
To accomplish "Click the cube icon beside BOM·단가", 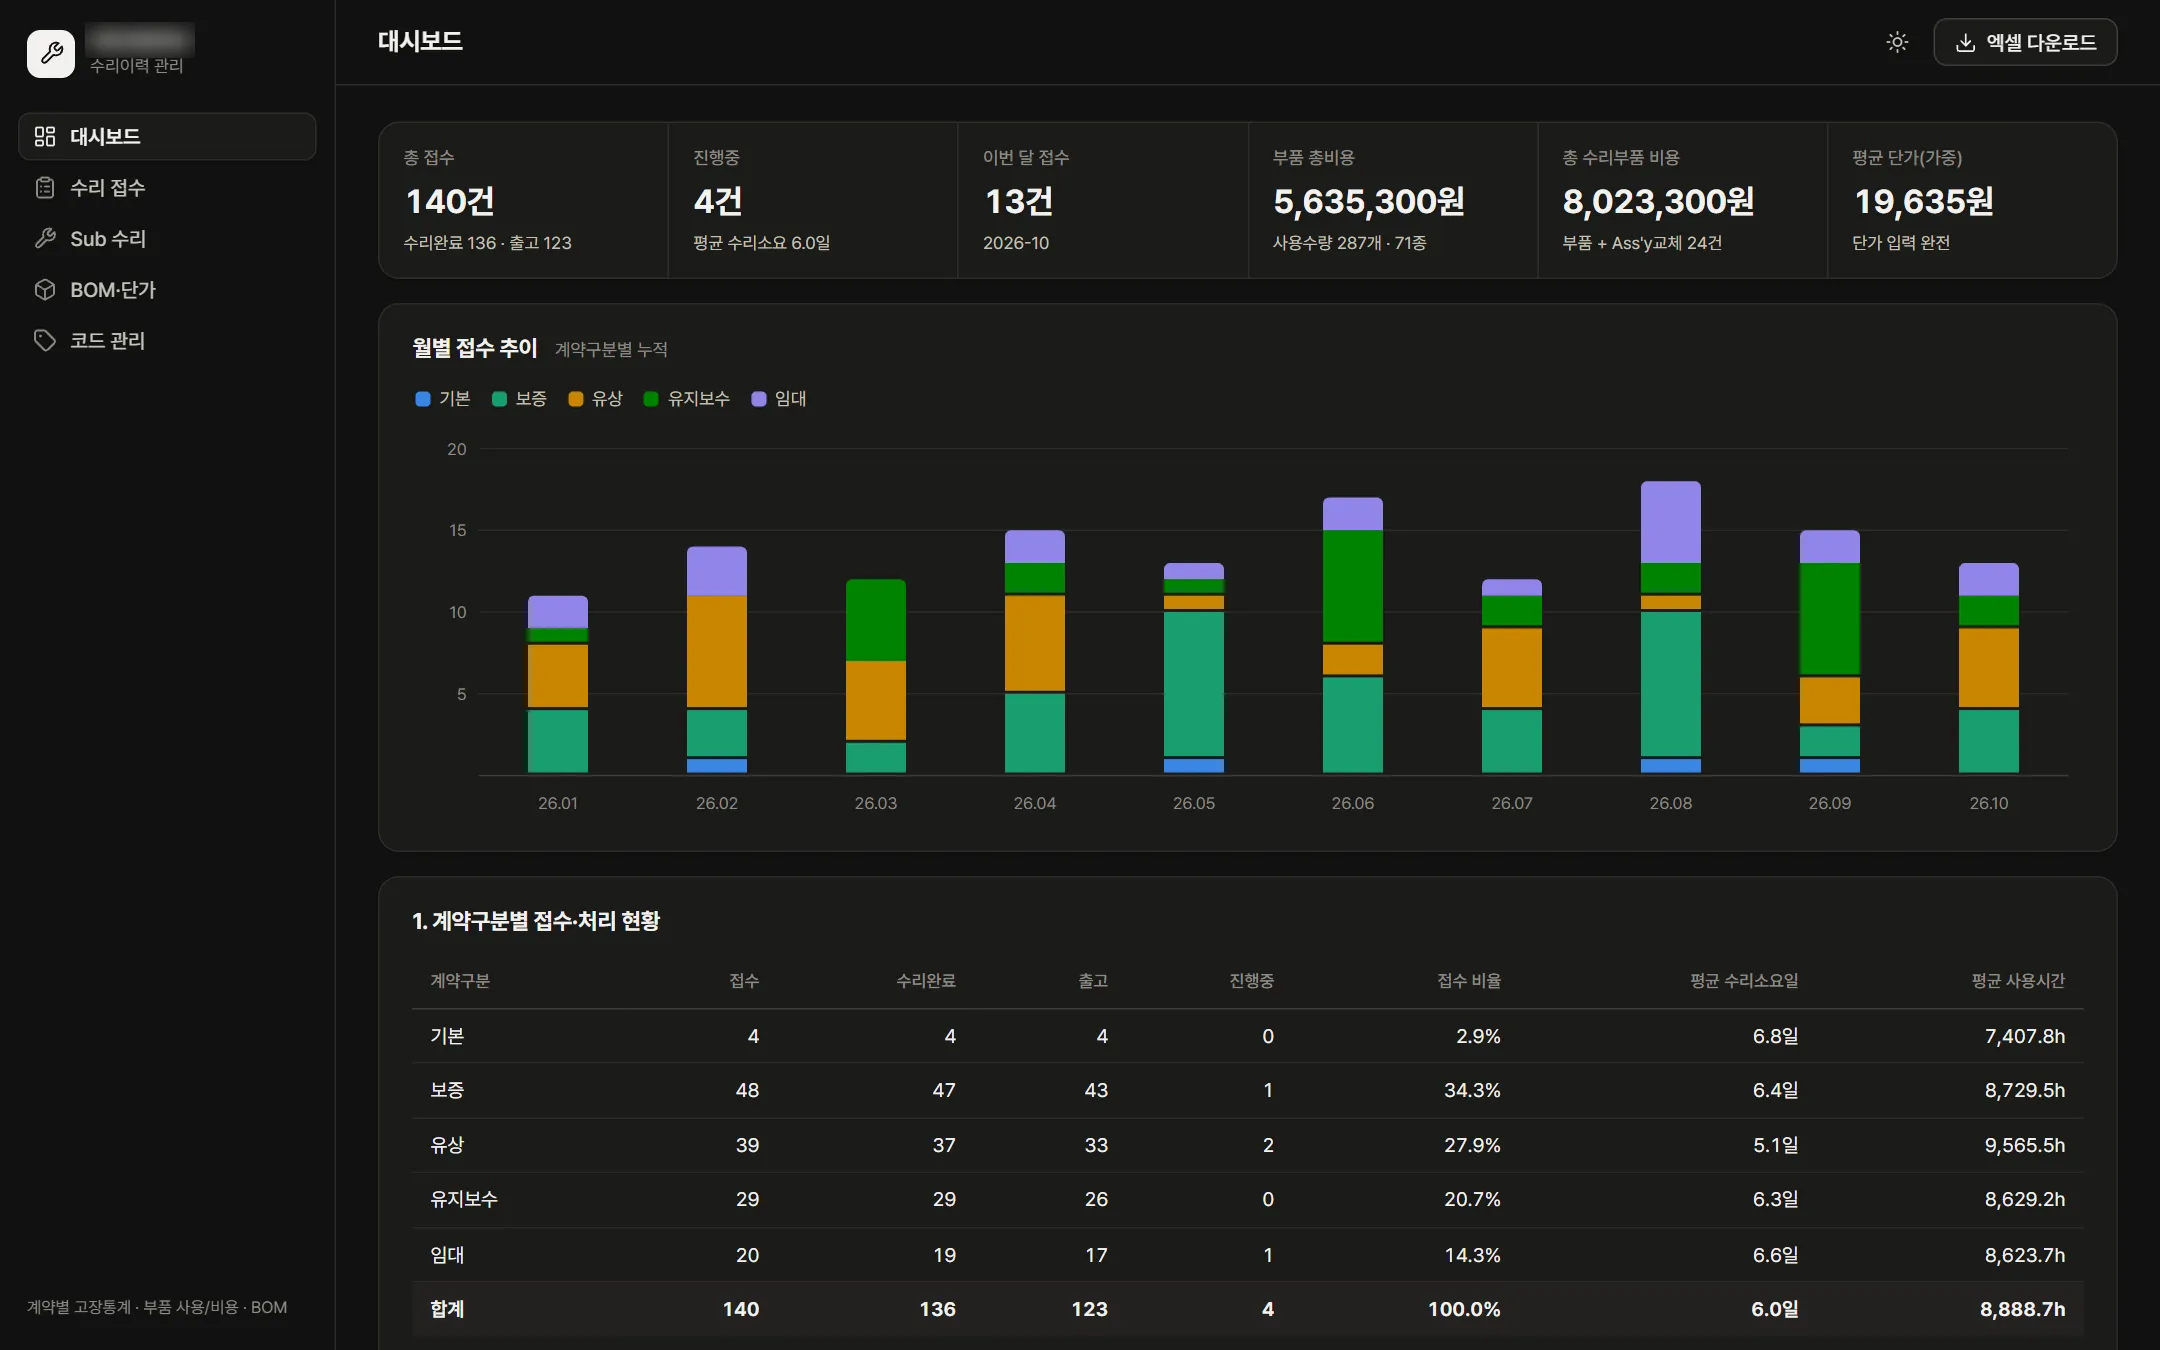I will pos(45,290).
